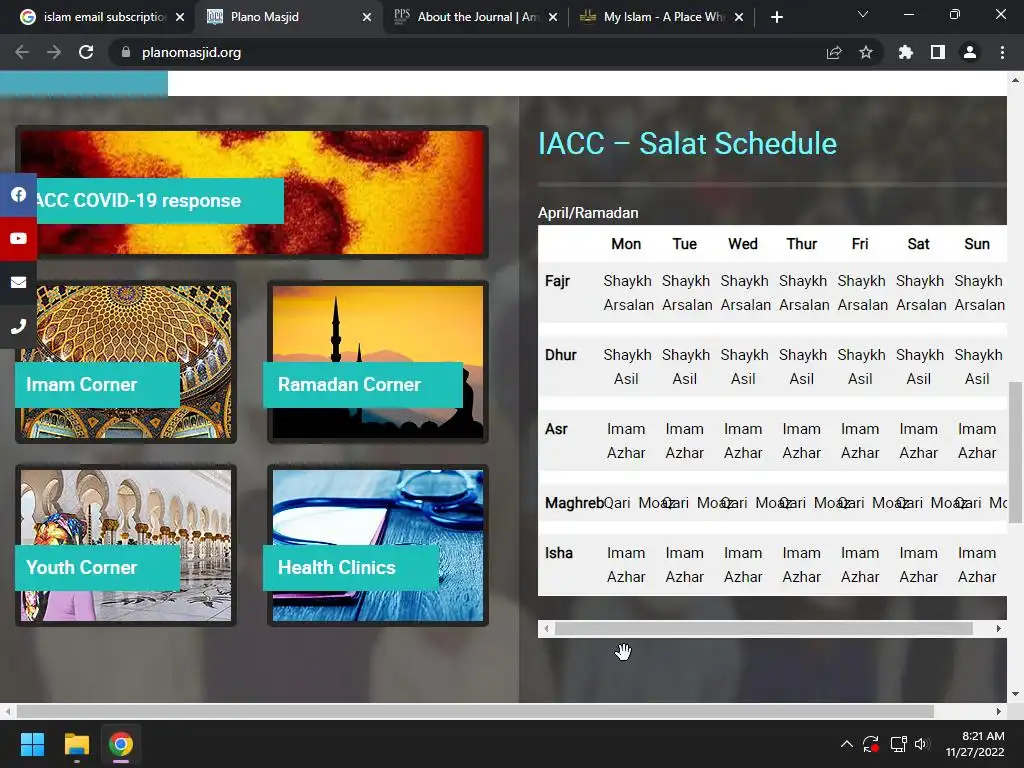Click the Maghreb row label
The width and height of the screenshot is (1024, 768).
(x=574, y=503)
